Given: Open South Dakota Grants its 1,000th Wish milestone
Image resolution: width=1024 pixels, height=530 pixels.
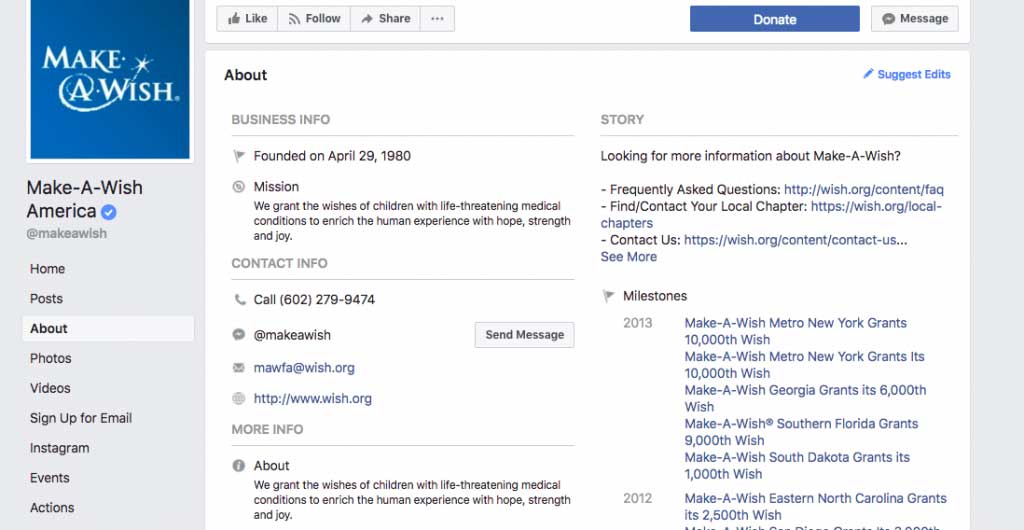Looking at the screenshot, I should point(797,465).
